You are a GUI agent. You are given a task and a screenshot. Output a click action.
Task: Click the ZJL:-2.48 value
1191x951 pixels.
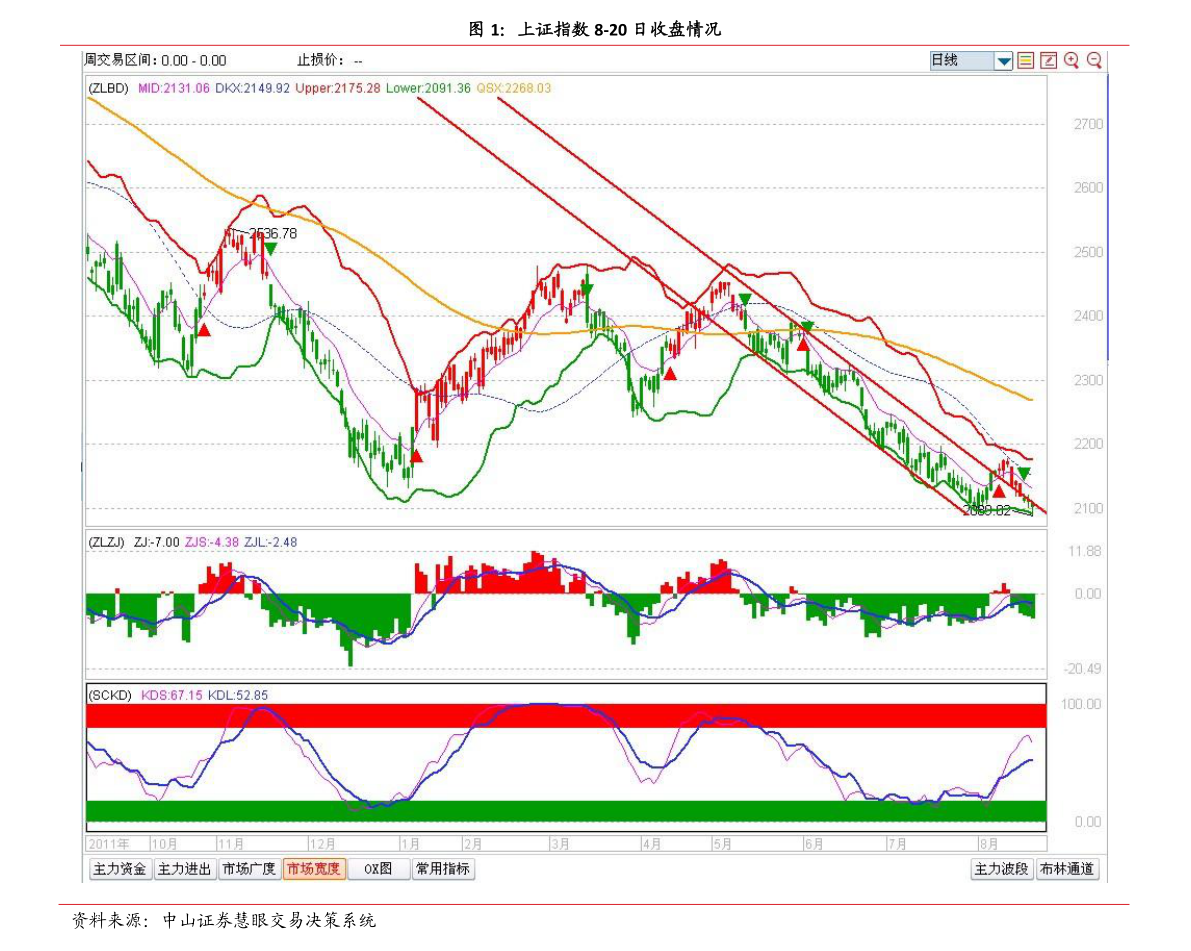tap(270, 542)
